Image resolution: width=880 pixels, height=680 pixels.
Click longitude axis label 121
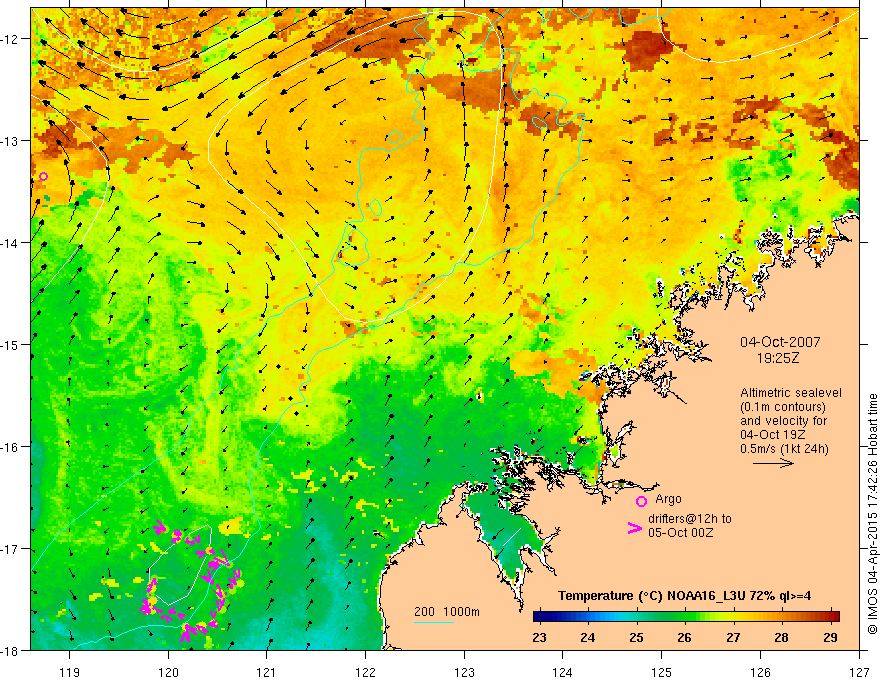(x=267, y=672)
